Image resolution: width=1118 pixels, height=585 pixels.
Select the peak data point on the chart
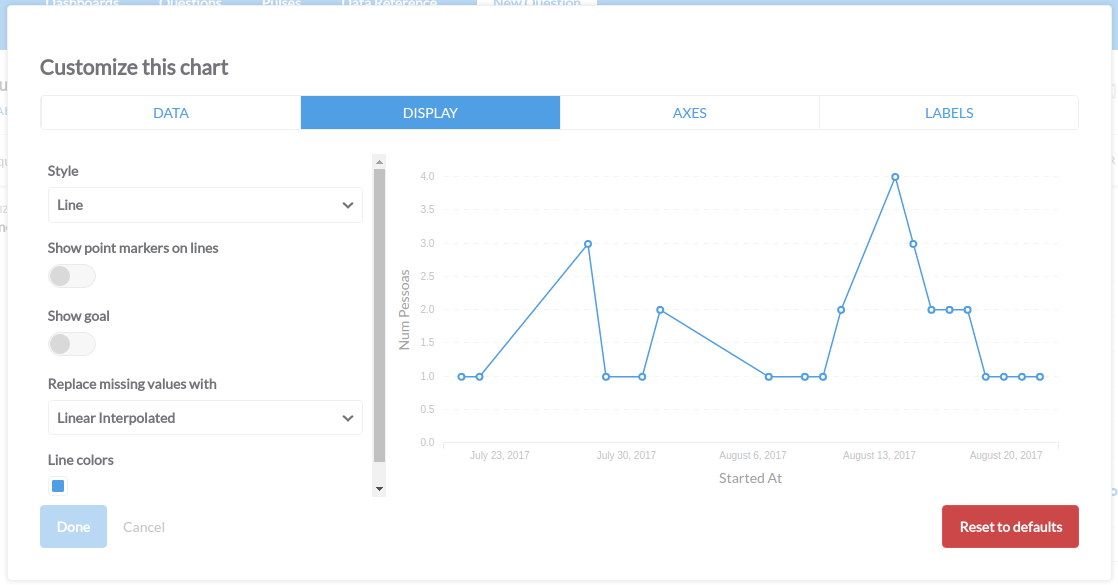point(895,176)
